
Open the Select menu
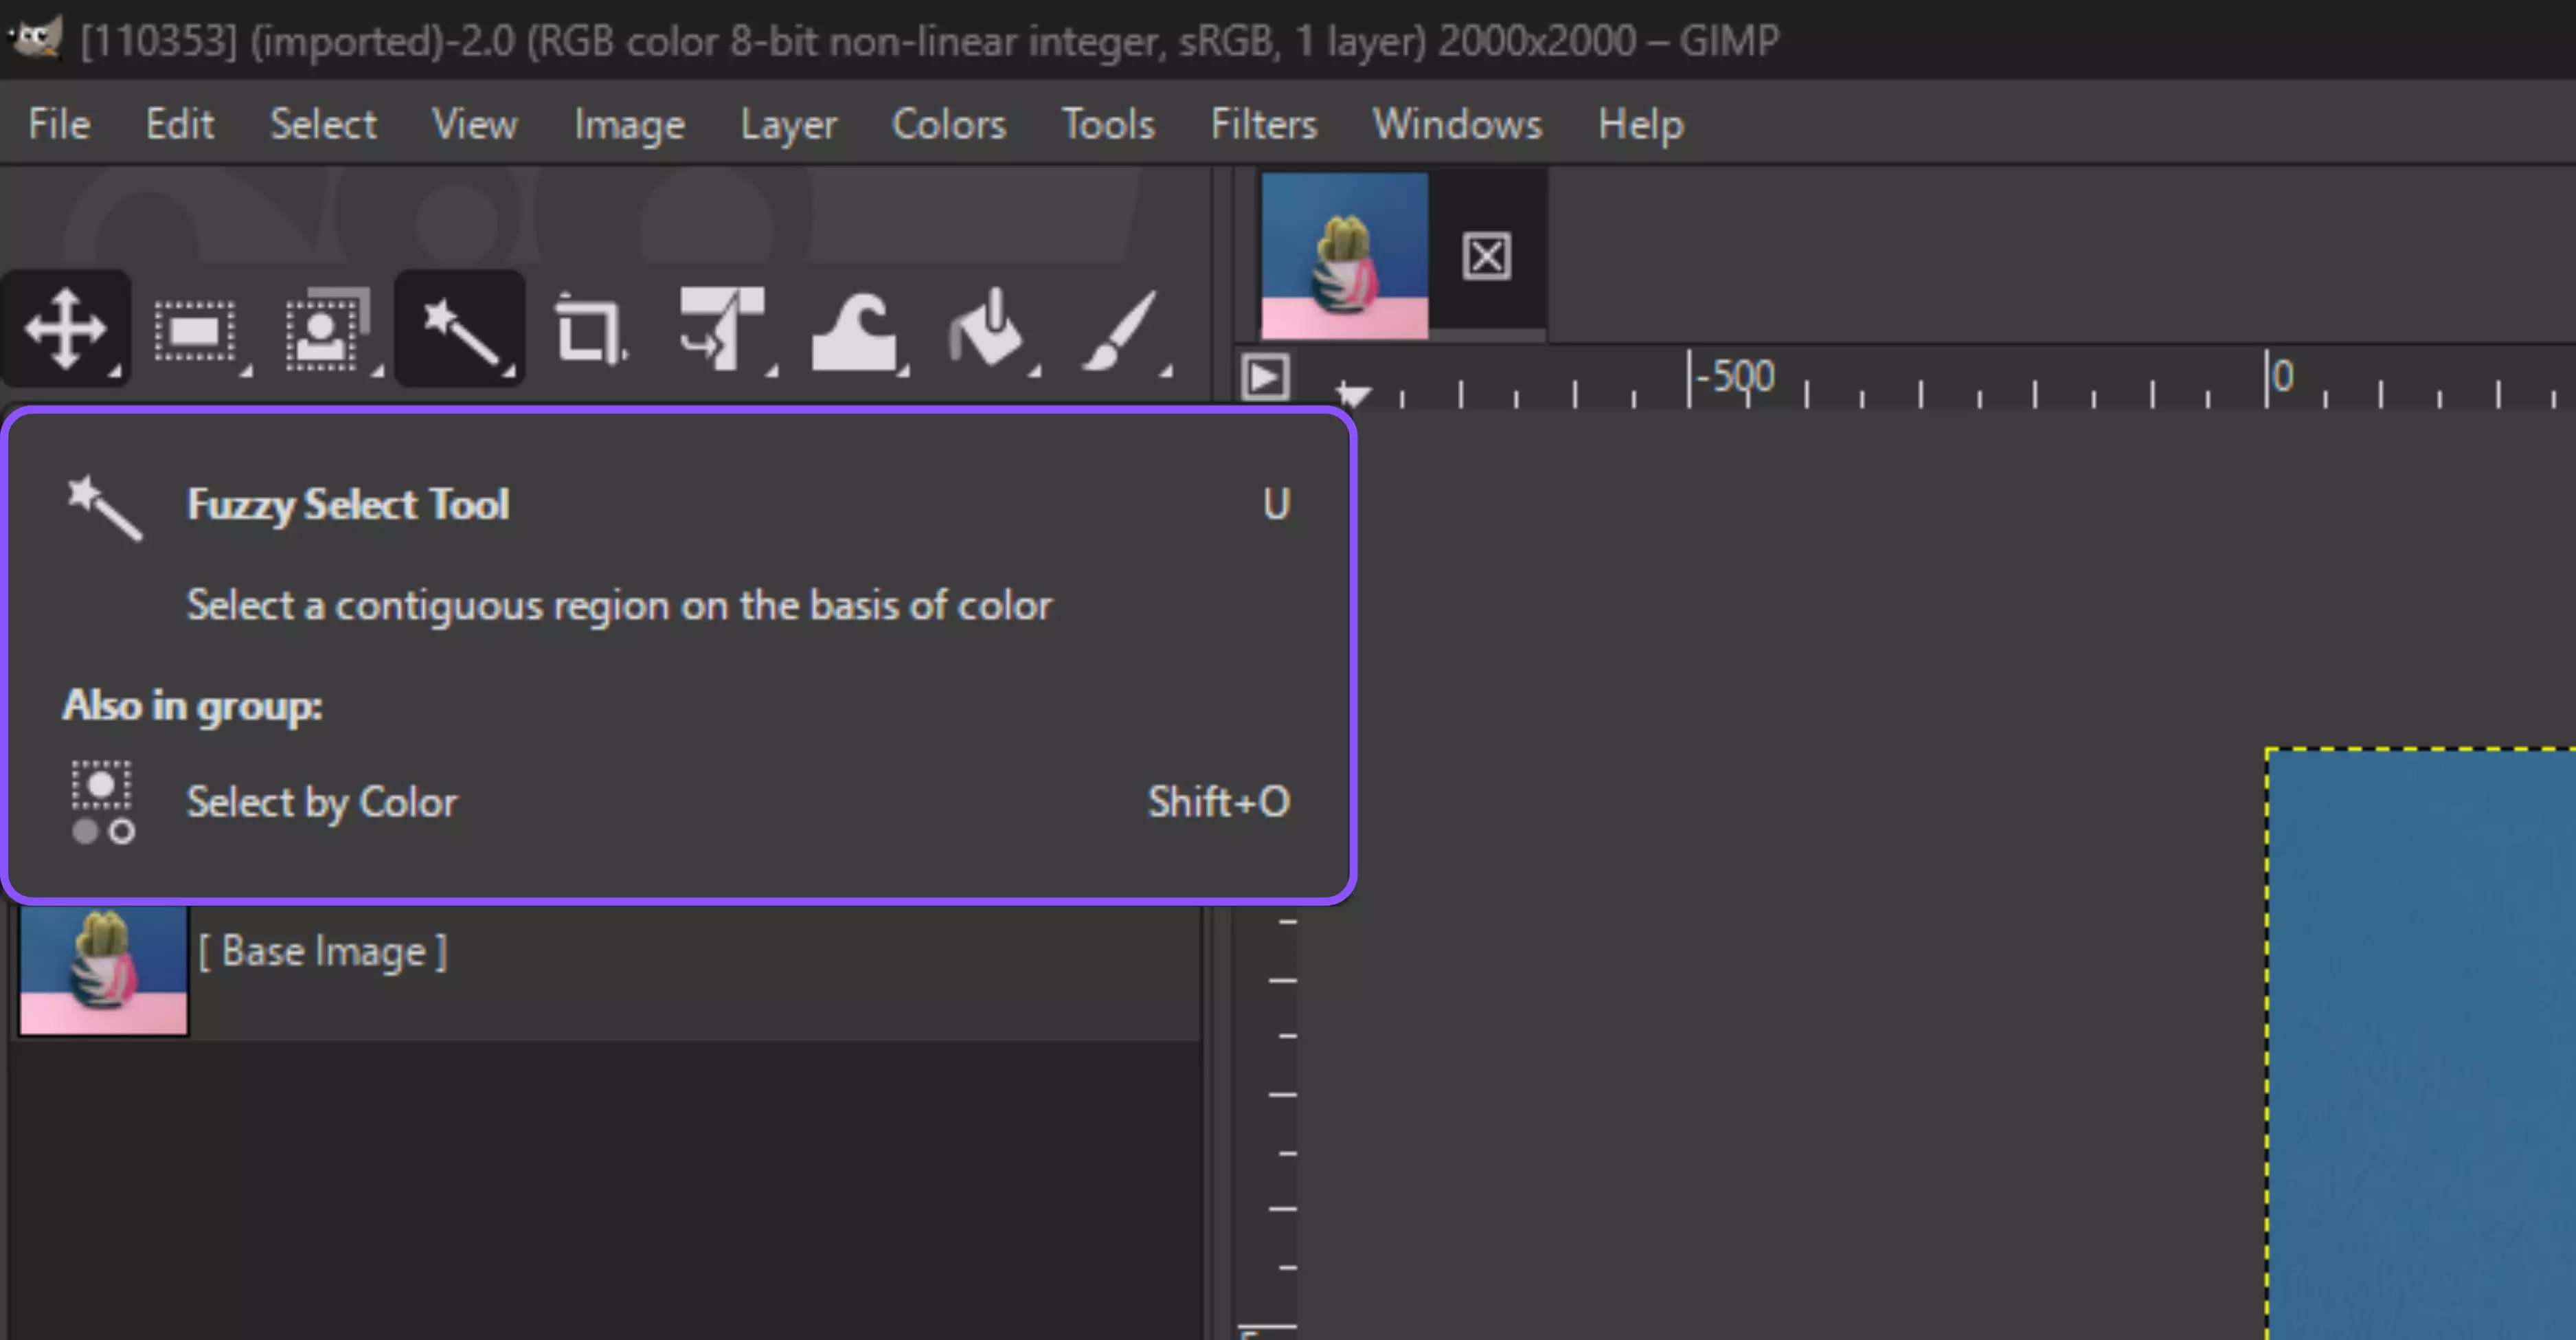(323, 123)
